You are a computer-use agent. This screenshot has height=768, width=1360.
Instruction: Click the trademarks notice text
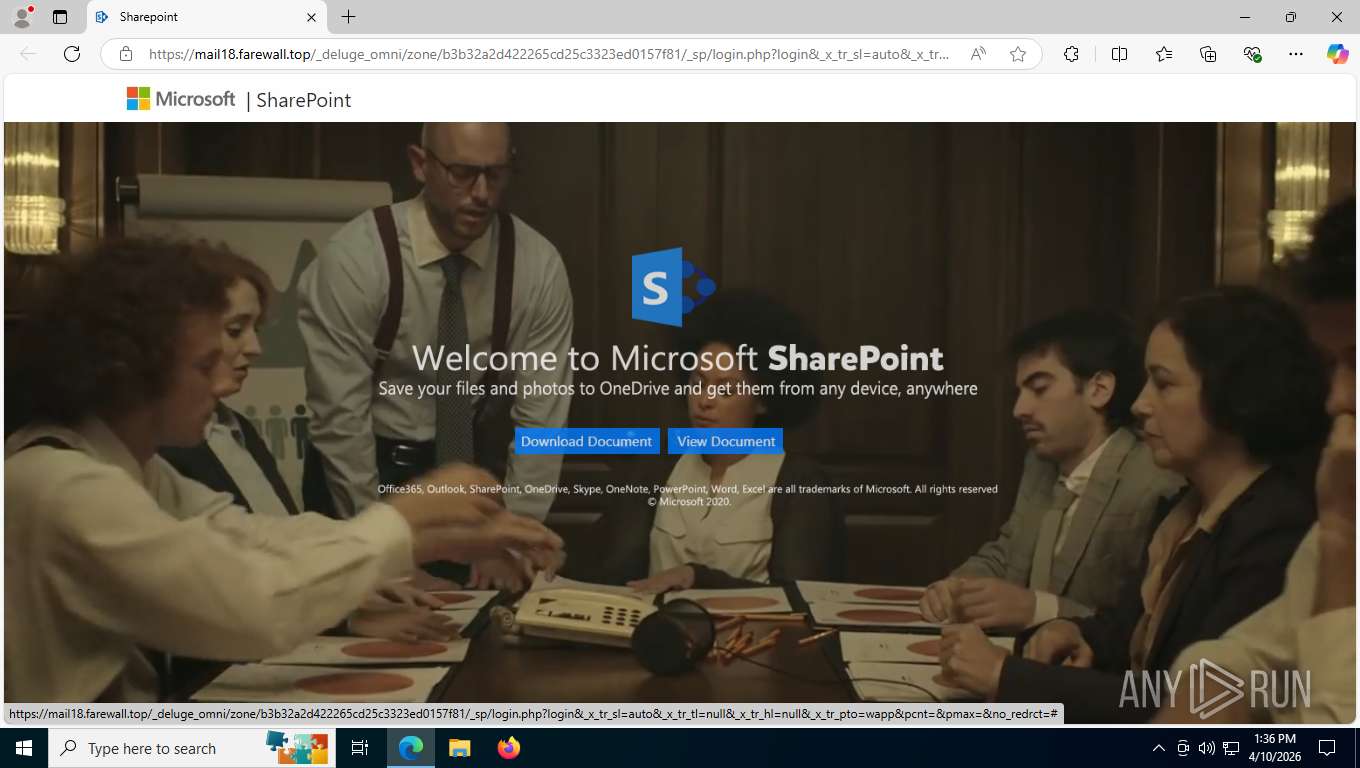coord(687,489)
